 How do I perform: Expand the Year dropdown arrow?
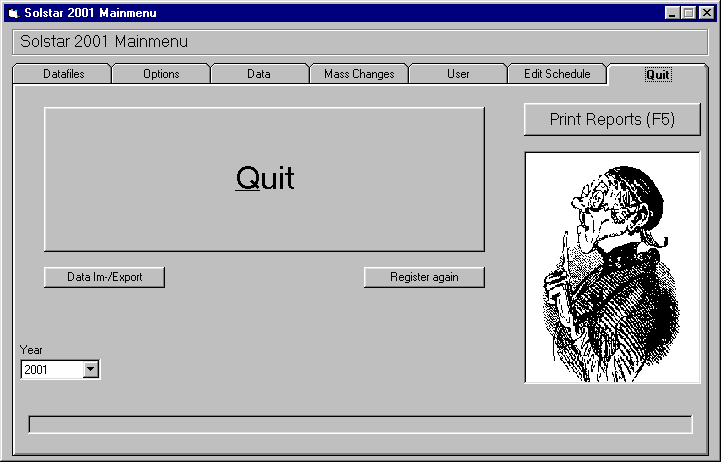point(91,369)
